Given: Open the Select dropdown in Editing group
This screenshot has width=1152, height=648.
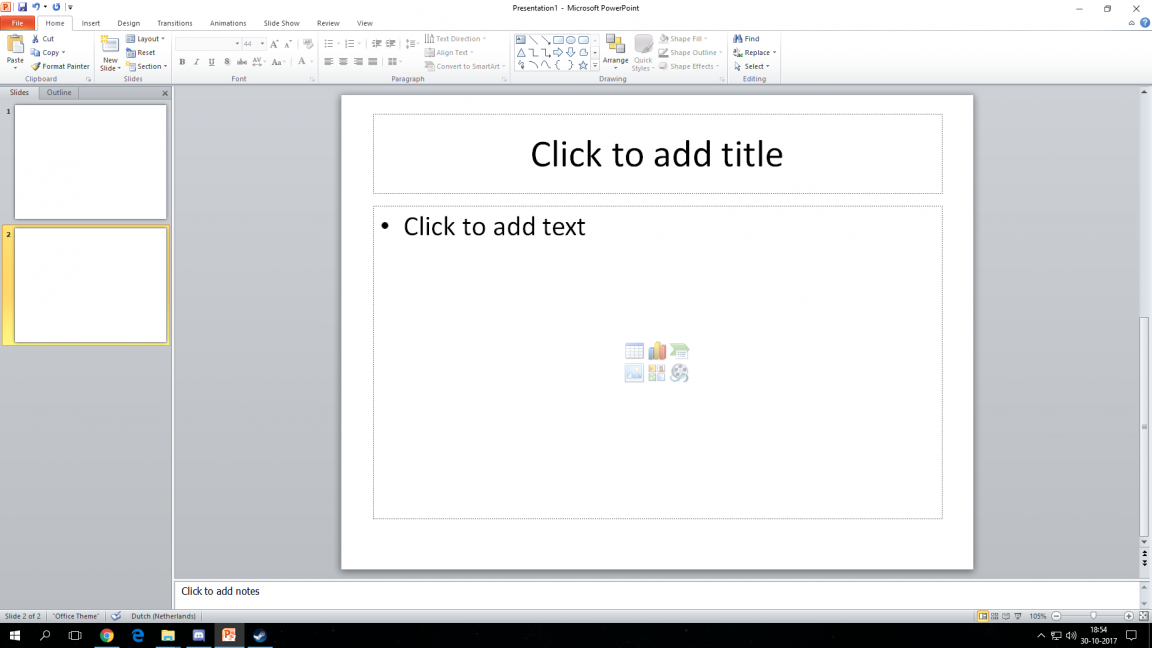Looking at the screenshot, I should [753, 67].
